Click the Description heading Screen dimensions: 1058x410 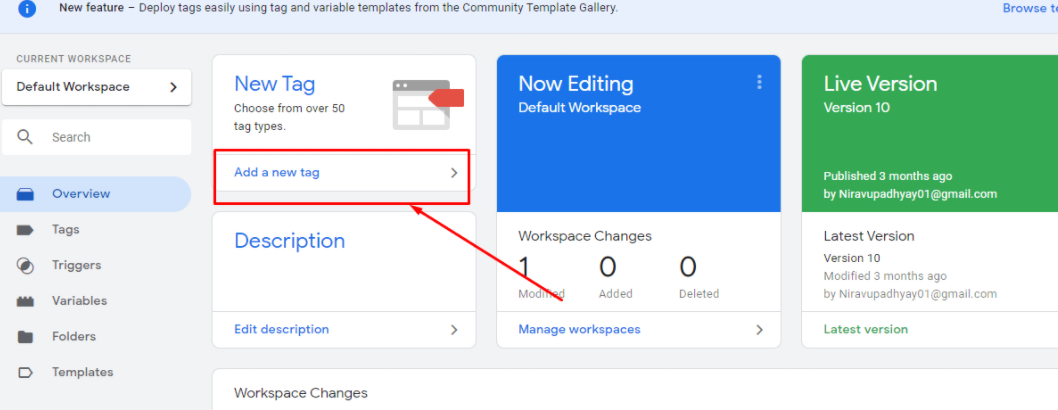tap(289, 241)
